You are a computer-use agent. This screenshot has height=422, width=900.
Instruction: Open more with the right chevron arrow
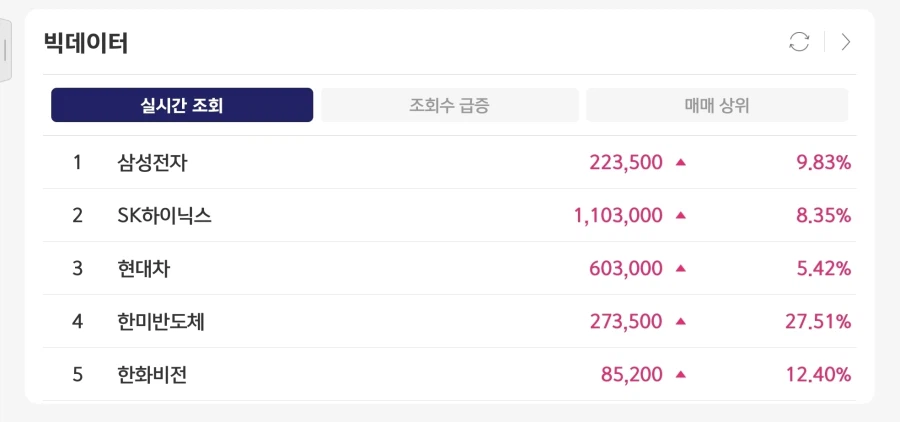tap(846, 42)
